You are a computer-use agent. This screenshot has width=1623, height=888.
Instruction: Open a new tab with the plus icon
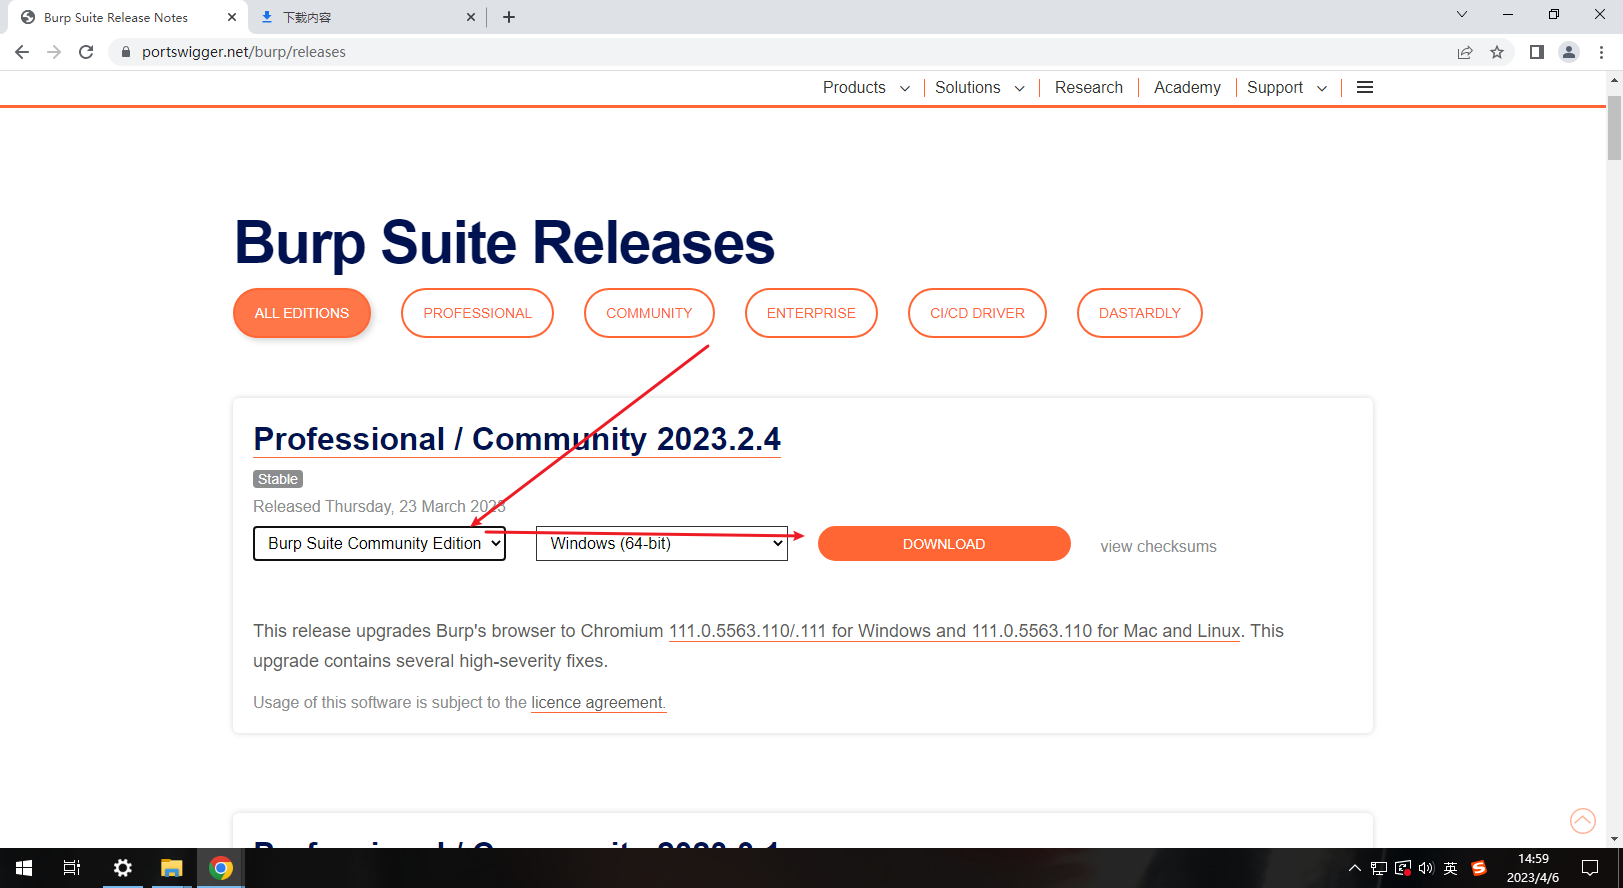point(509,17)
